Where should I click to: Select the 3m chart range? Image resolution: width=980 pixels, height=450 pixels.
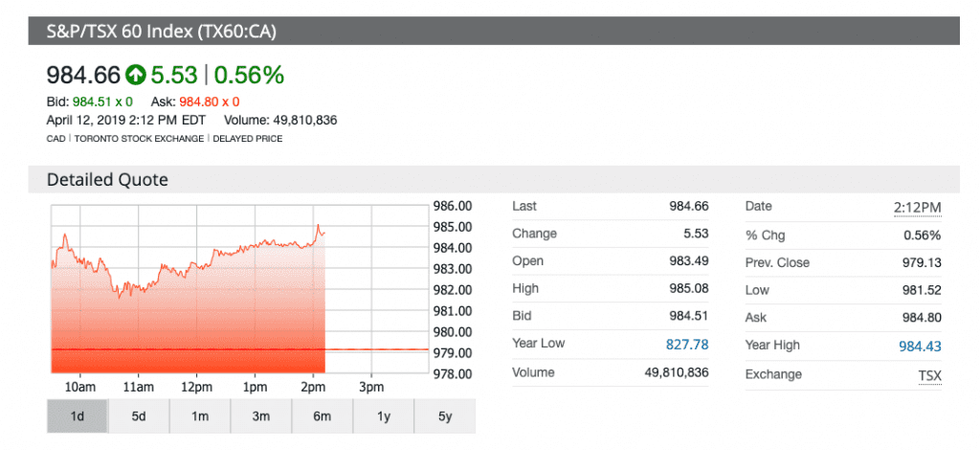tap(260, 416)
